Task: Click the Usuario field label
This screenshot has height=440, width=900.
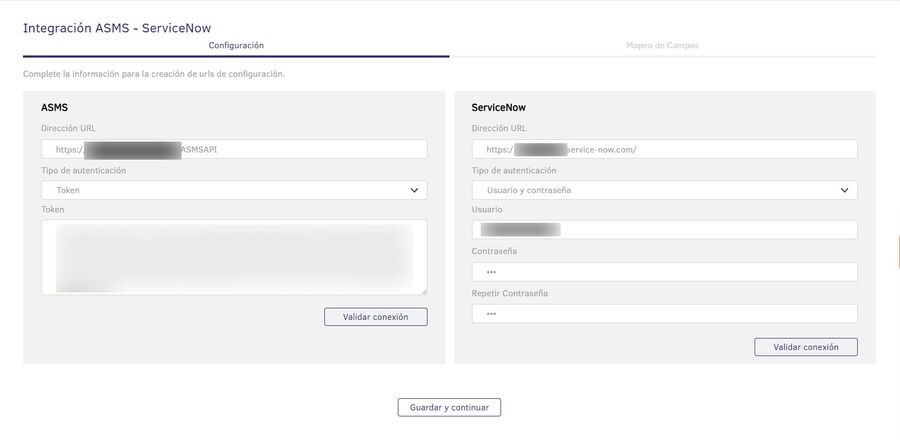Action: click(x=487, y=209)
